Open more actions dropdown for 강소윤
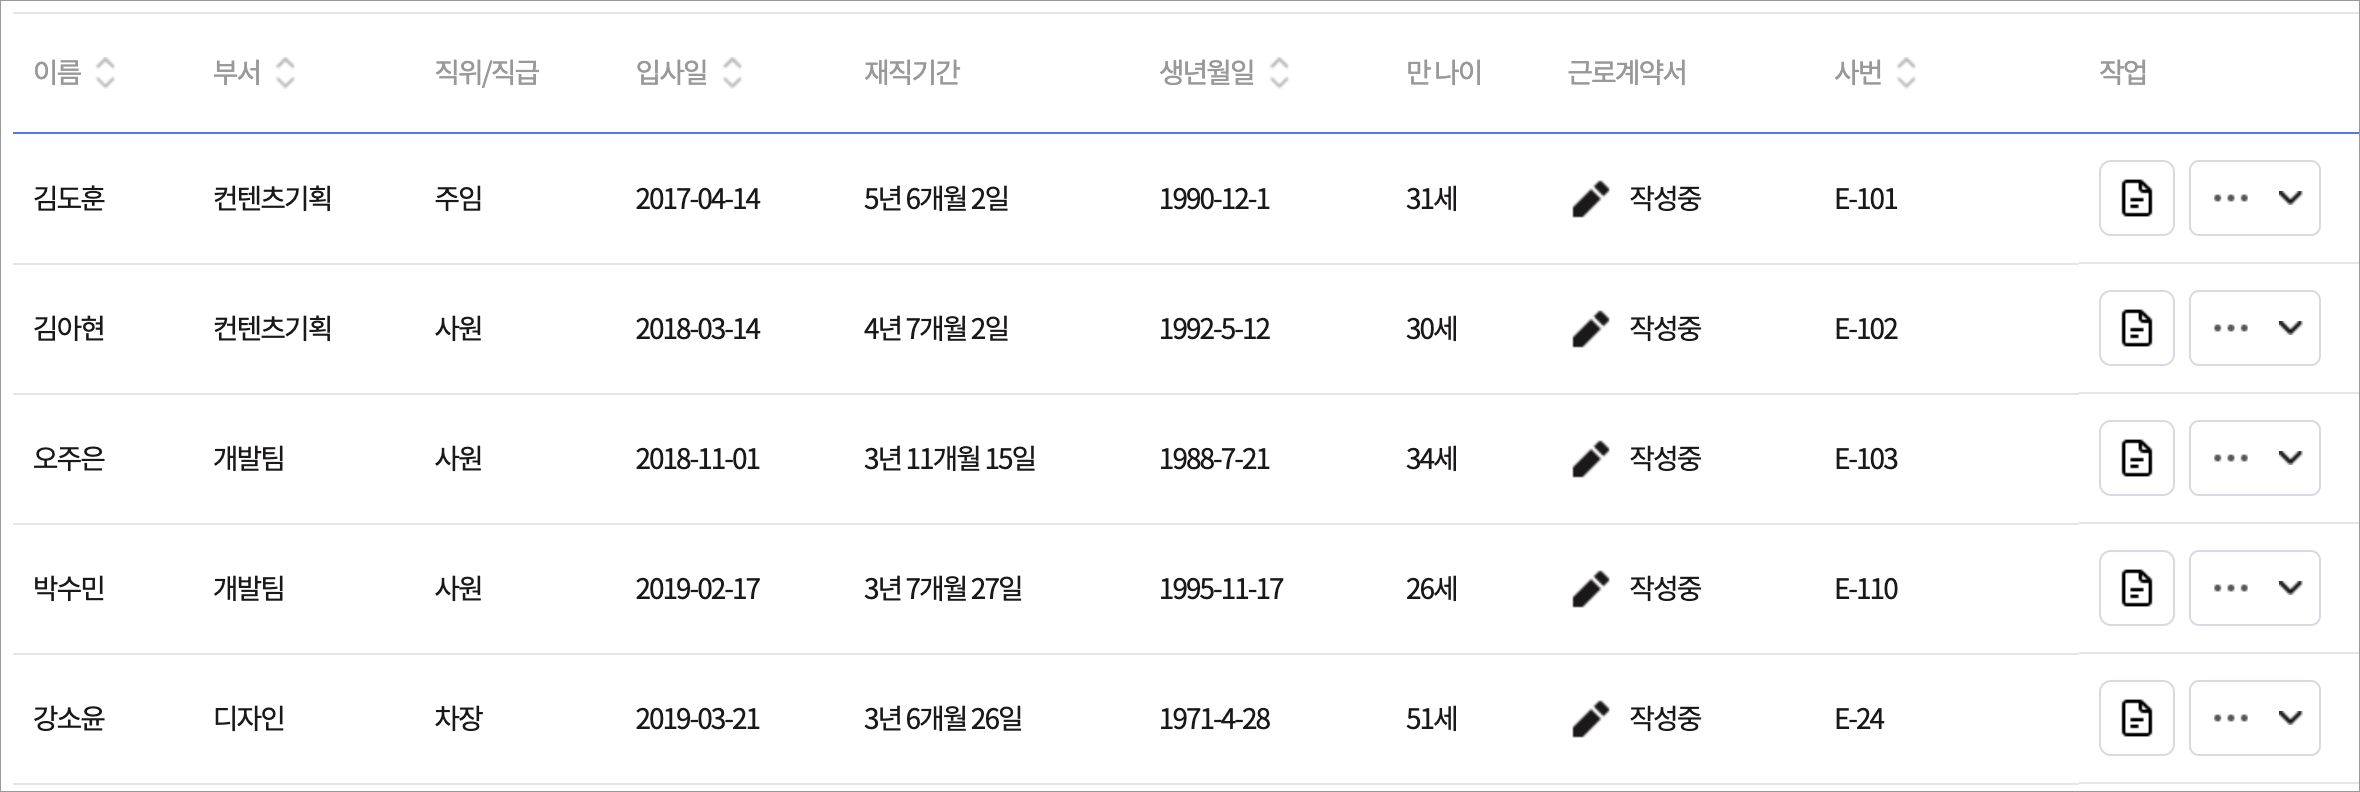This screenshot has width=2360, height=792. pyautogui.click(x=2254, y=718)
